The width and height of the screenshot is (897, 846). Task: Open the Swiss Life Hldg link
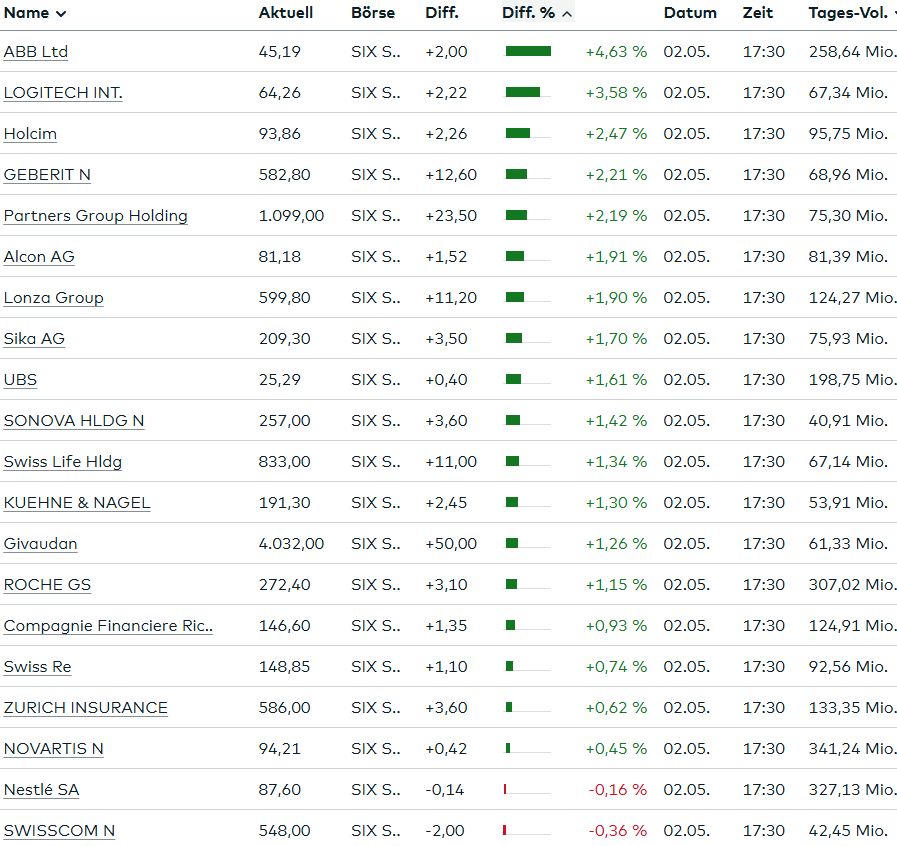click(x=62, y=462)
